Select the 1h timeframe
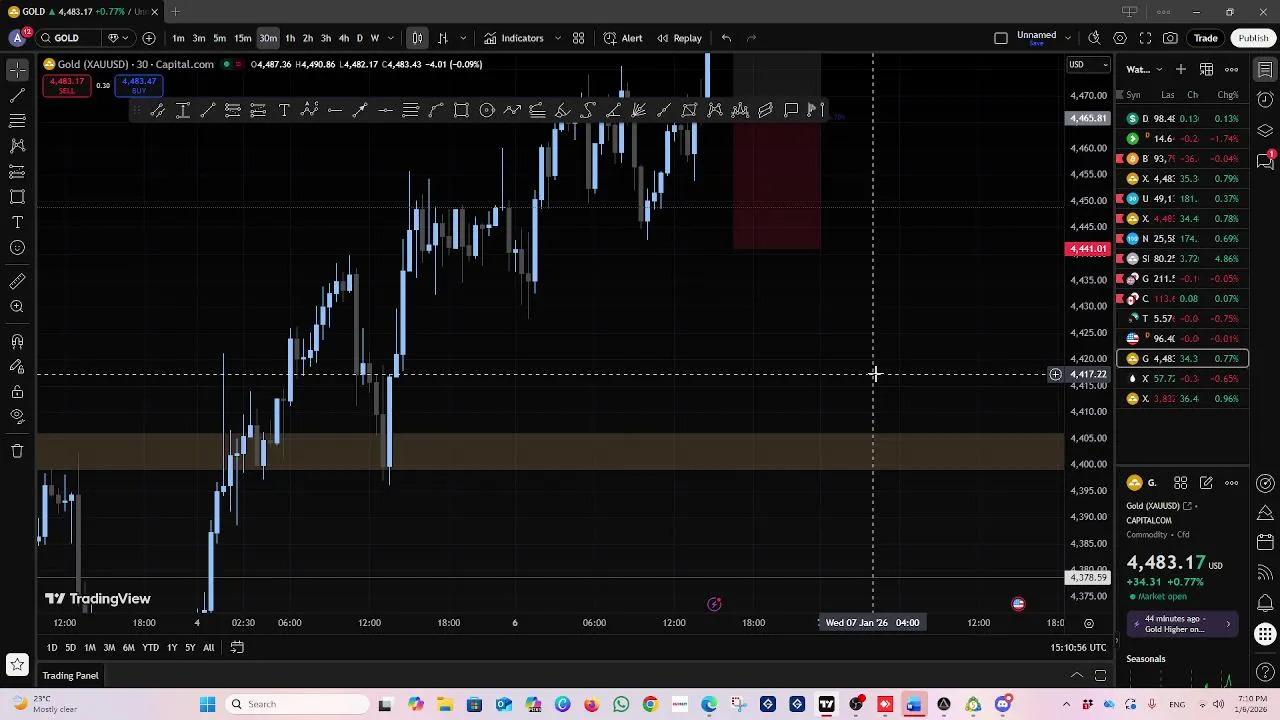Screen dimensions: 1280x720 [290, 38]
